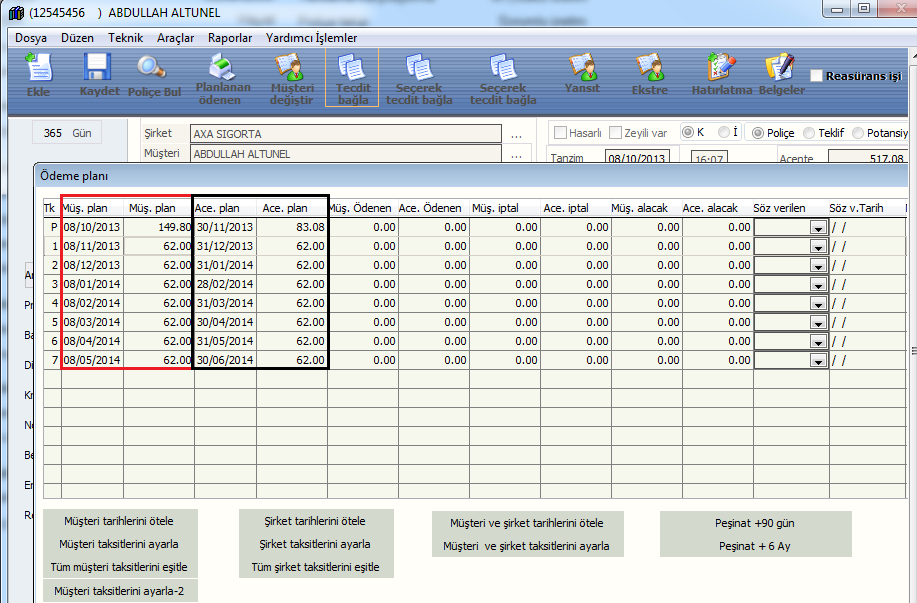Image resolution: width=917 pixels, height=603 pixels.
Task: Click the Hatırlatma reminder icon
Action: (x=720, y=73)
